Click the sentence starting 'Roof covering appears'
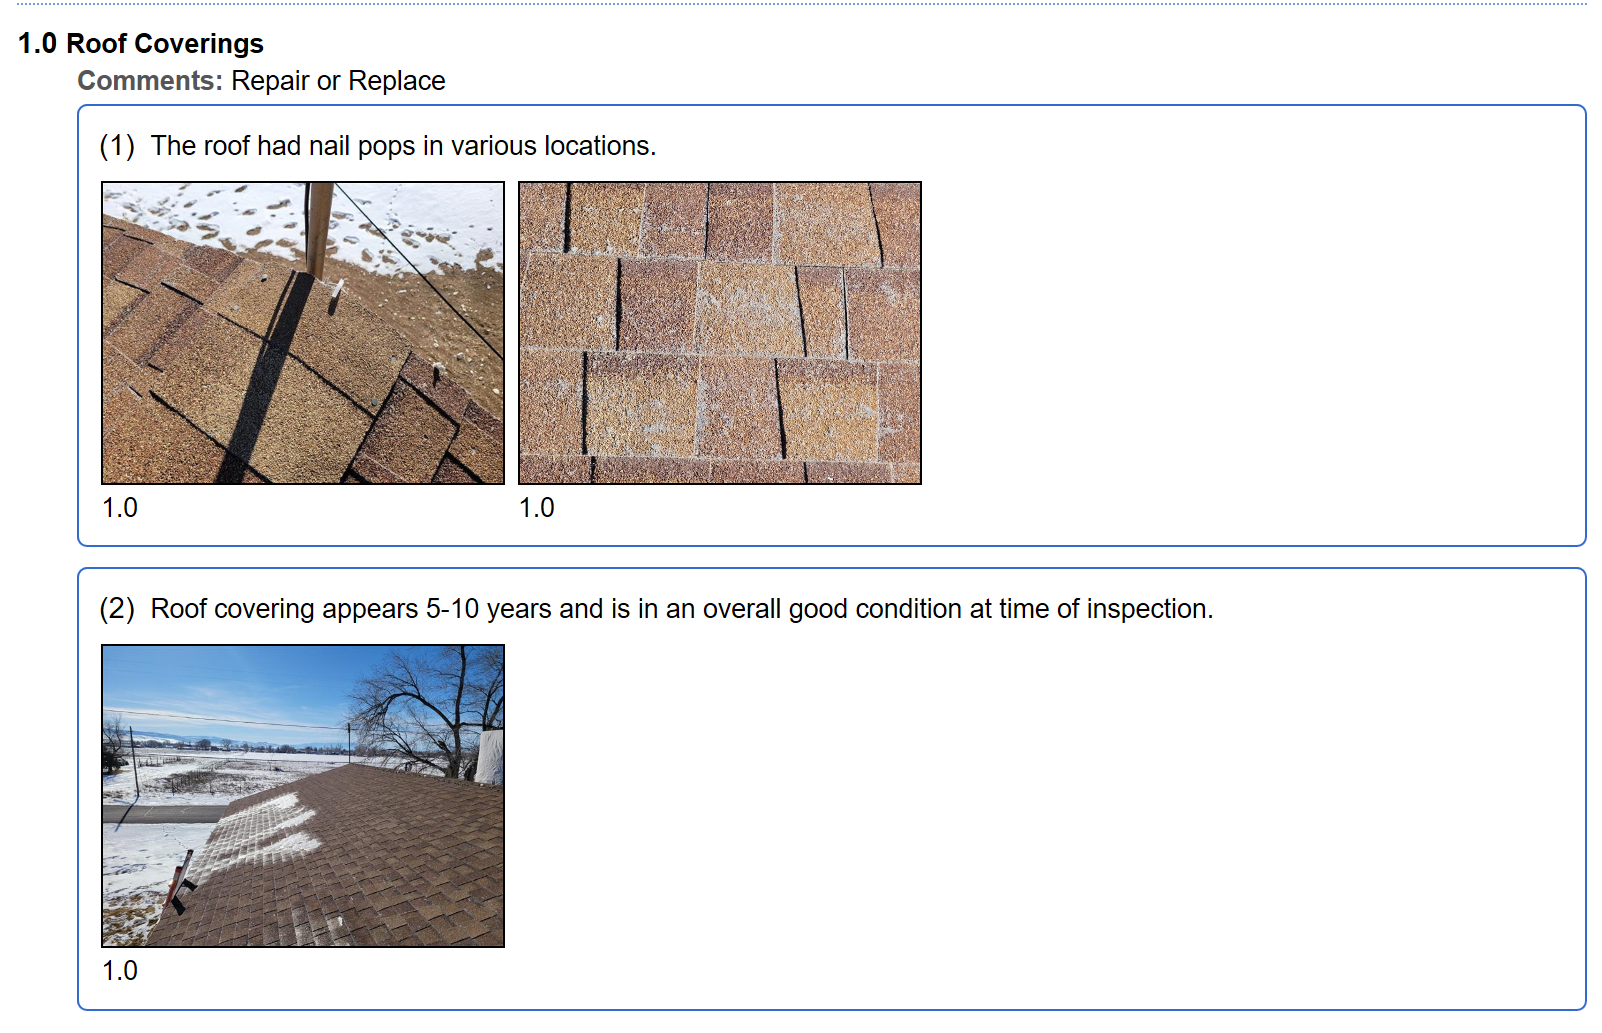The height and width of the screenshot is (1033, 1602). [x=681, y=609]
